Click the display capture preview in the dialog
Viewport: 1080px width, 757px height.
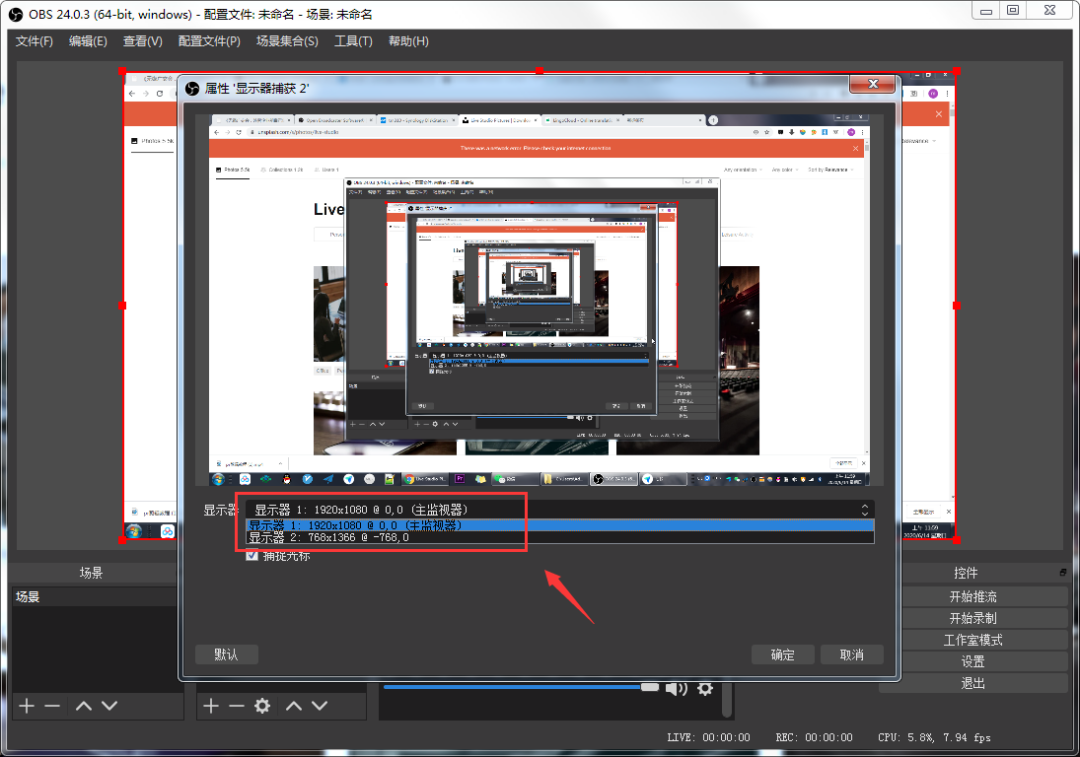click(x=539, y=300)
